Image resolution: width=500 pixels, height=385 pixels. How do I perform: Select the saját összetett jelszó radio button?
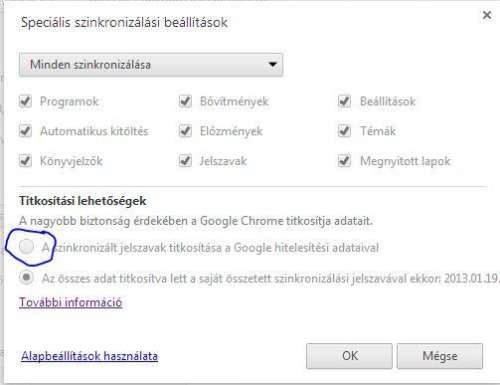pyautogui.click(x=26, y=277)
